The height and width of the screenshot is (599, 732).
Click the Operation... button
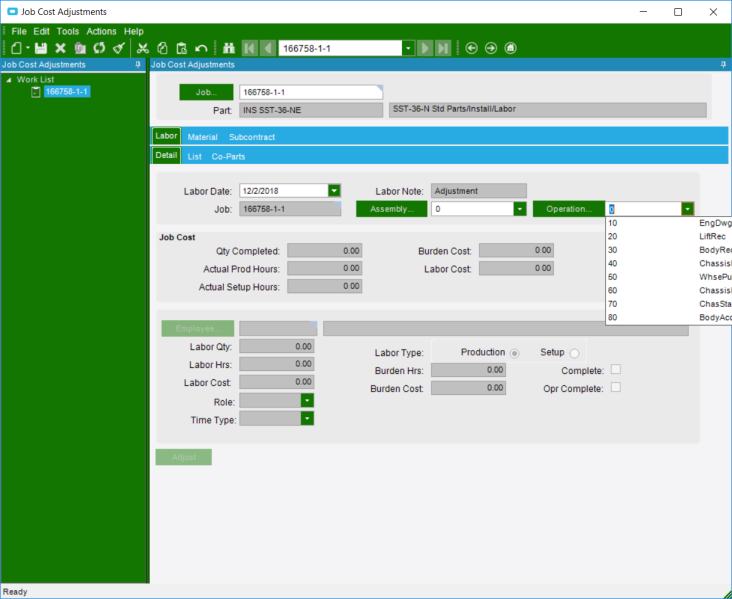point(569,209)
